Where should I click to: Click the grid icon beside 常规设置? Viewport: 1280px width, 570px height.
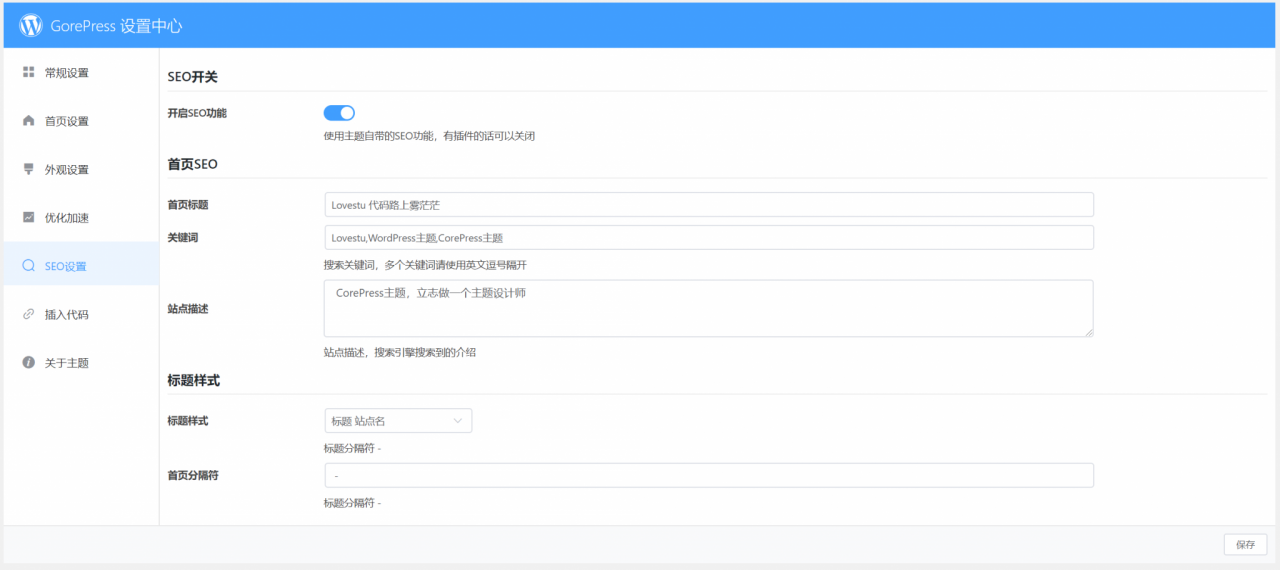click(x=29, y=72)
